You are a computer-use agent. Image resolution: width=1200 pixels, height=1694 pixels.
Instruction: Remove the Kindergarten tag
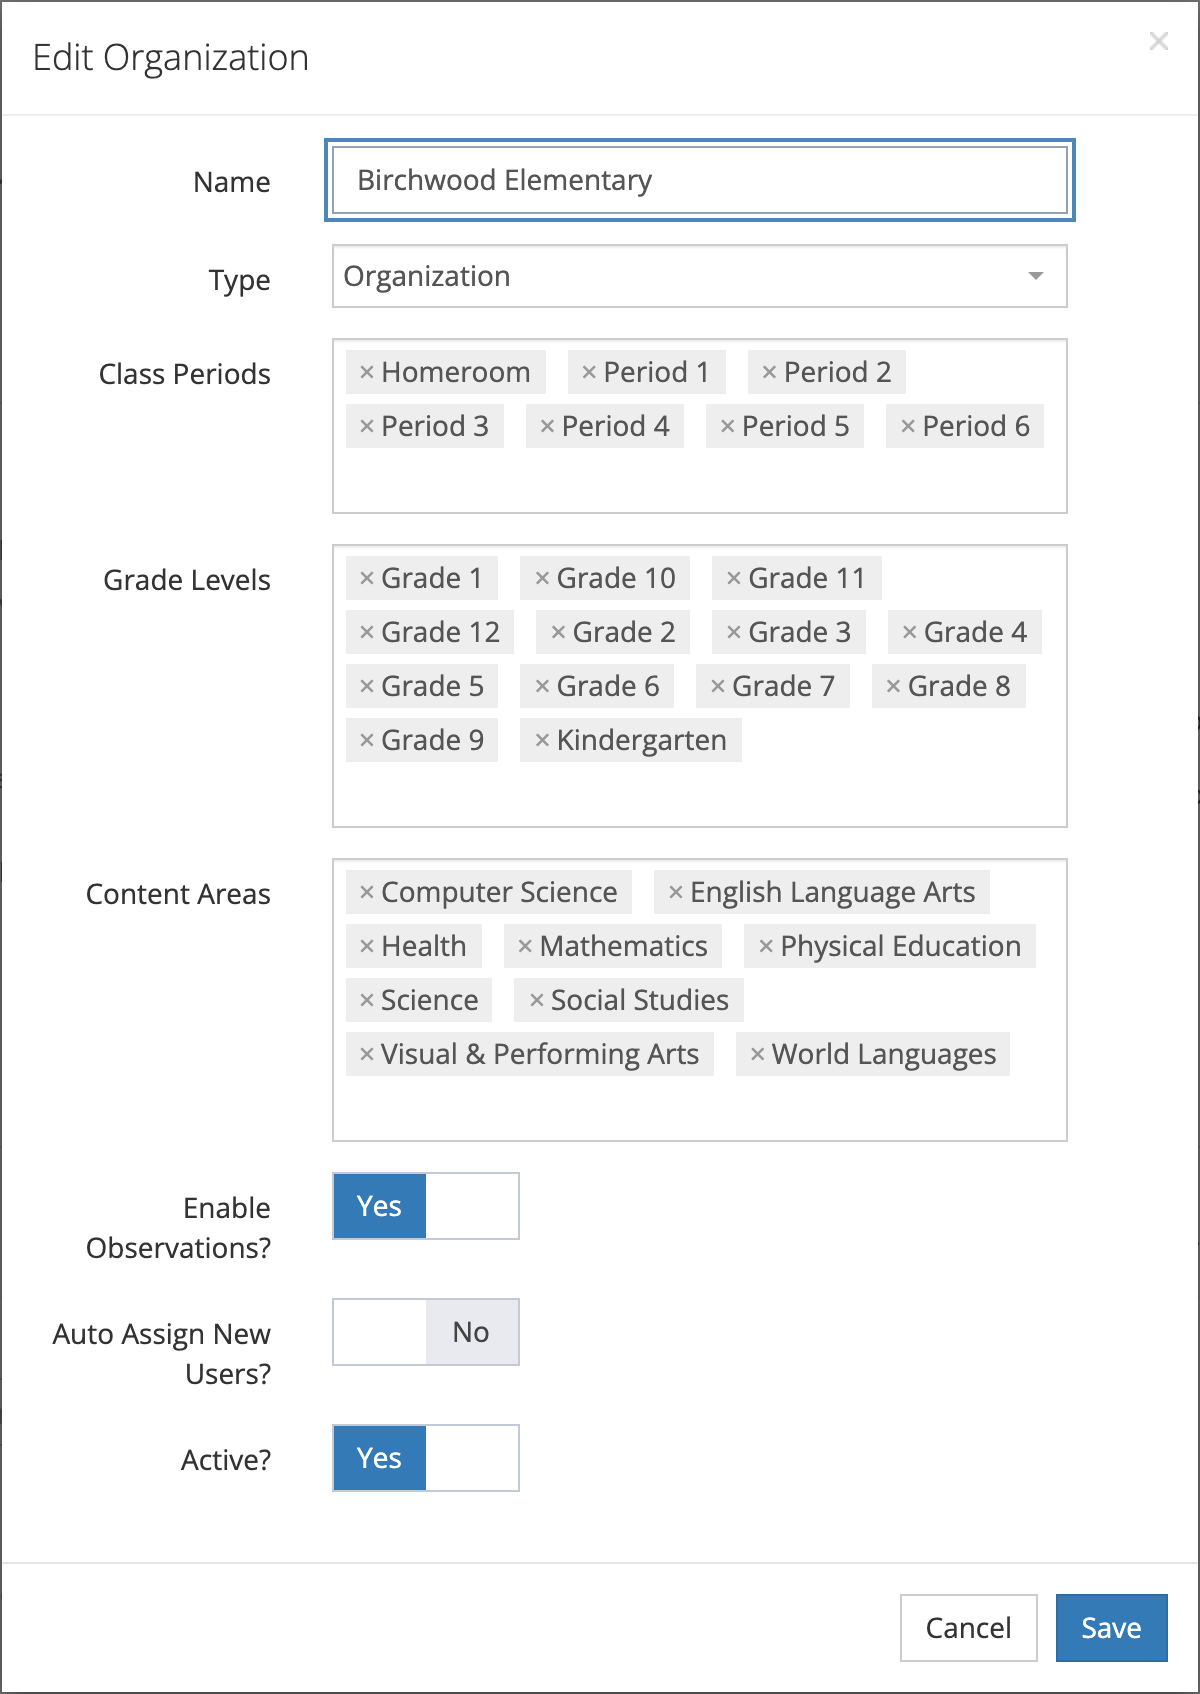pos(542,741)
